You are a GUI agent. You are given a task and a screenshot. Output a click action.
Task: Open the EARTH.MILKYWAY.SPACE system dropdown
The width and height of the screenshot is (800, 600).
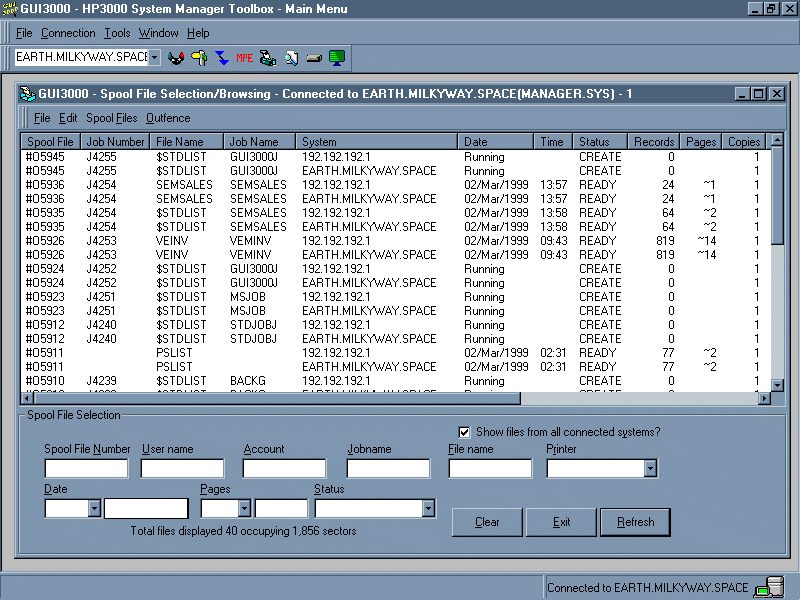pyautogui.click(x=154, y=58)
